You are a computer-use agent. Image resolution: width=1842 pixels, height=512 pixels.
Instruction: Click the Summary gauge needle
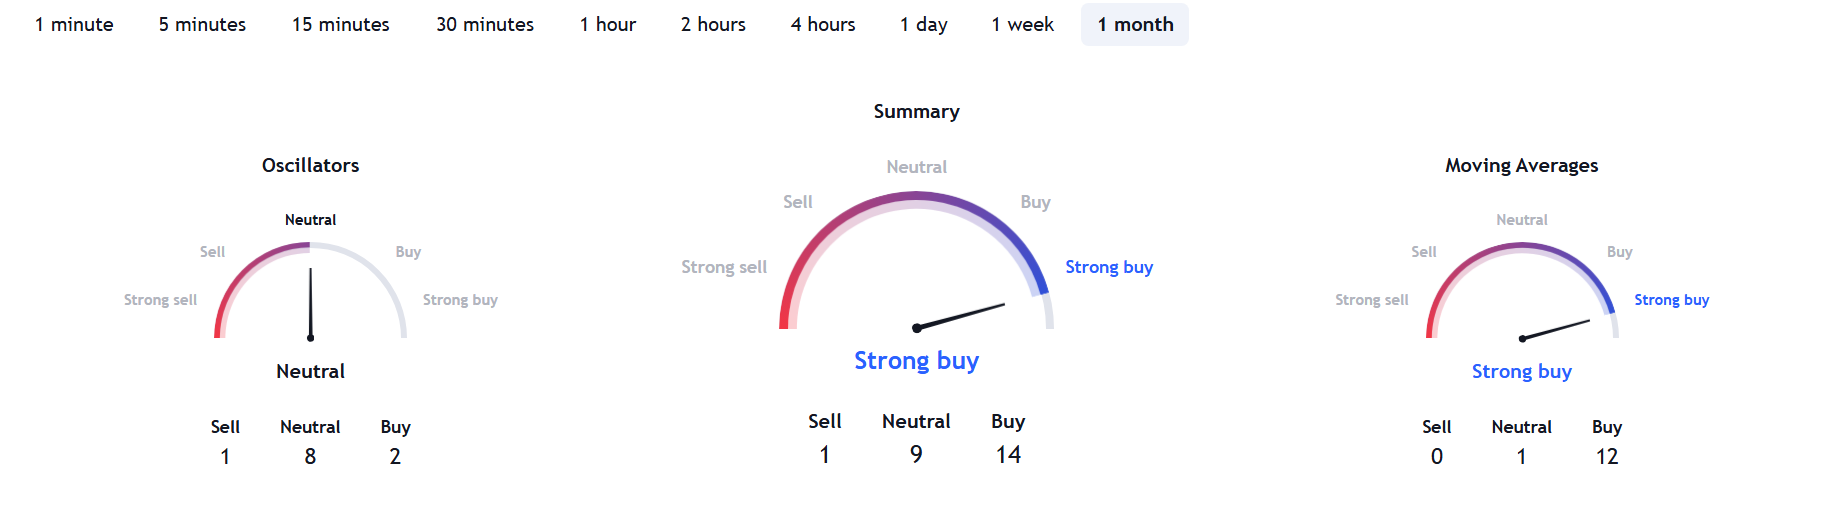point(960,316)
